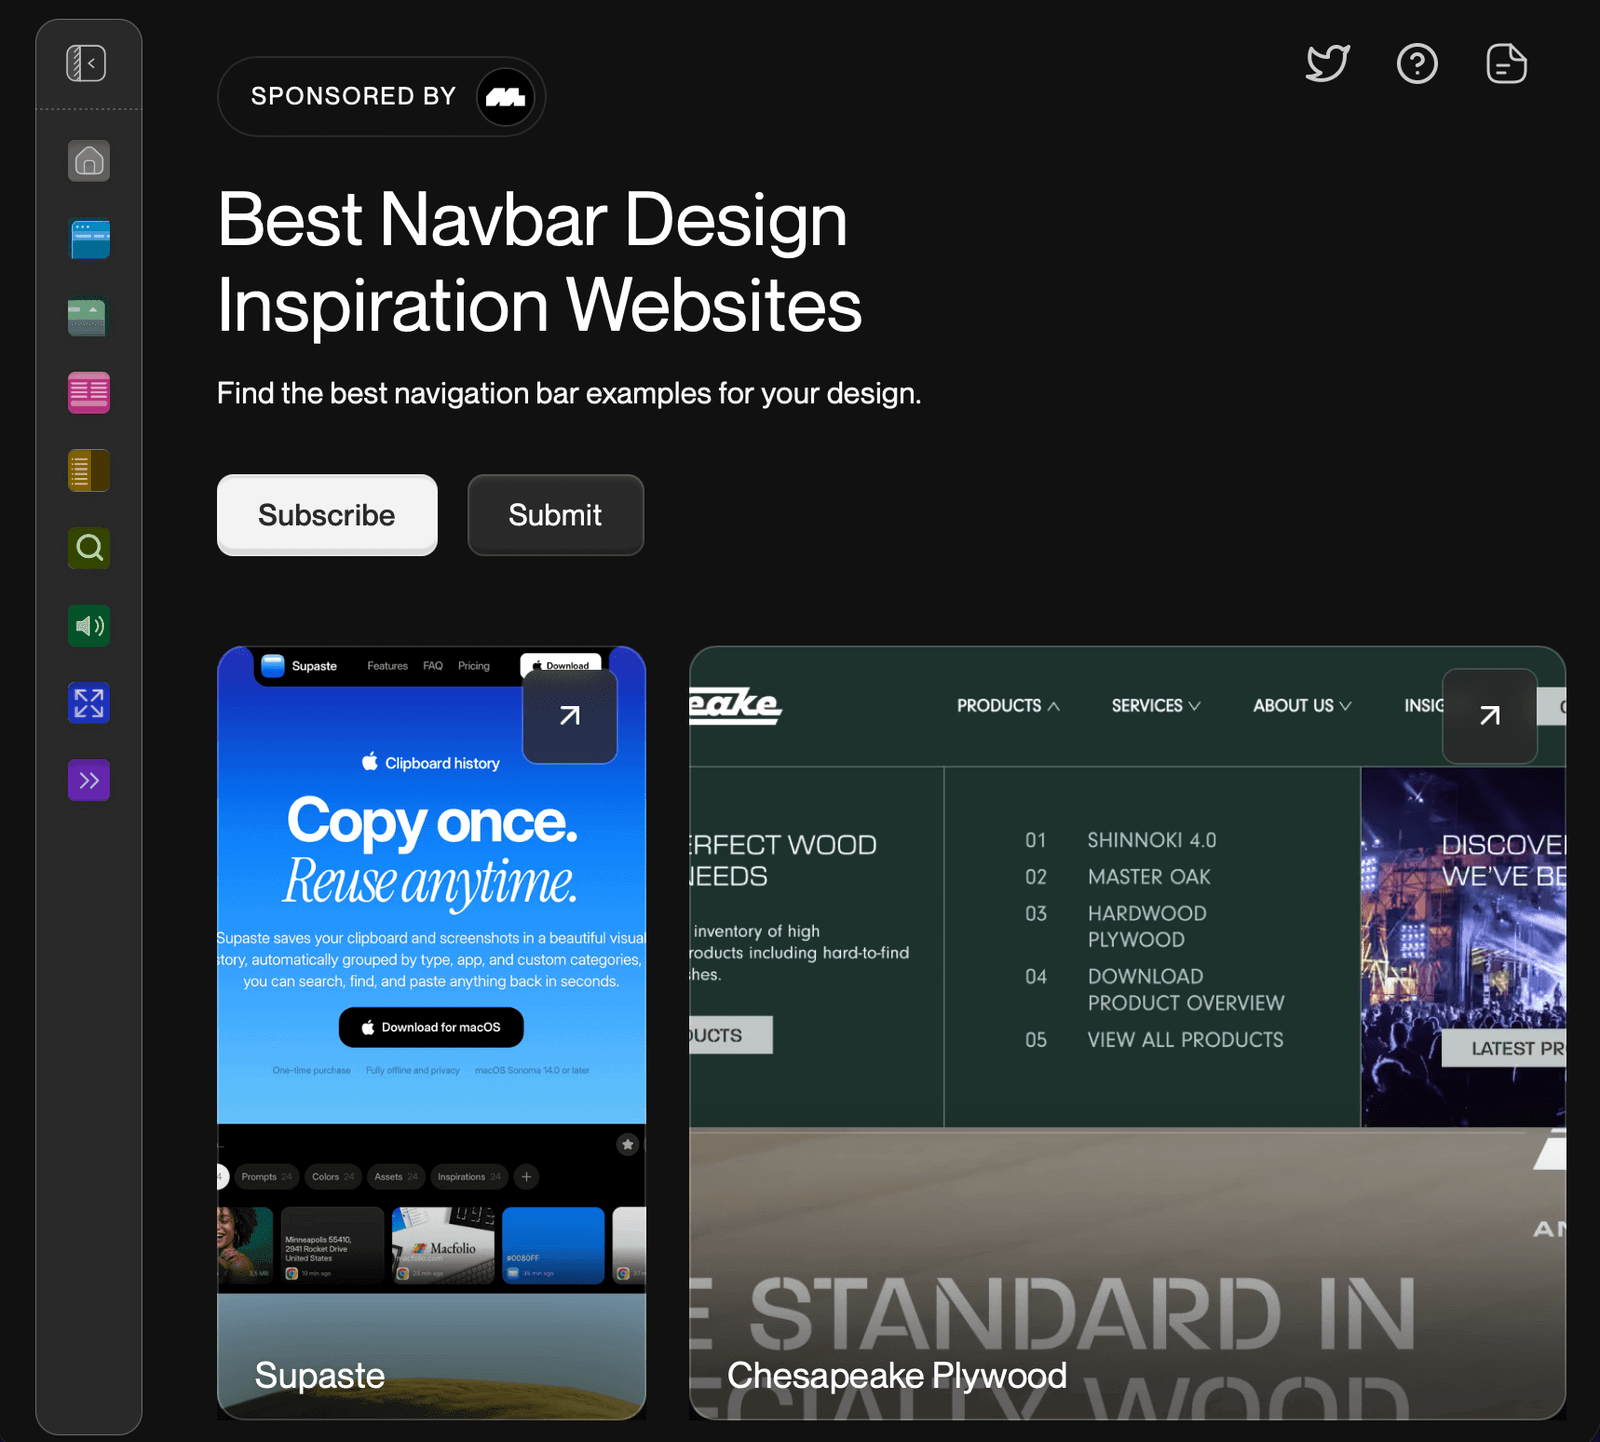Open Supaste site via its arrow button
1600x1442 pixels.
pos(570,716)
